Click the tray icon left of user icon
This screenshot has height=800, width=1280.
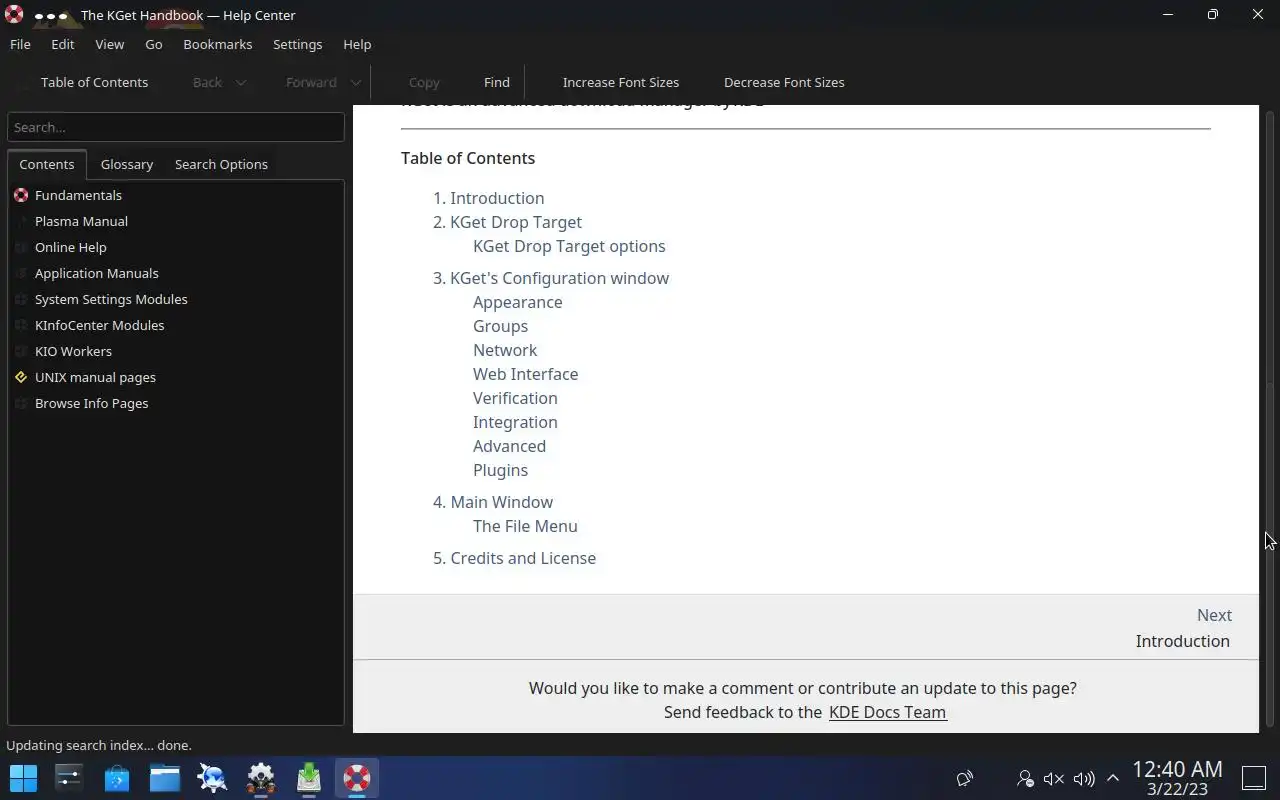tap(965, 778)
